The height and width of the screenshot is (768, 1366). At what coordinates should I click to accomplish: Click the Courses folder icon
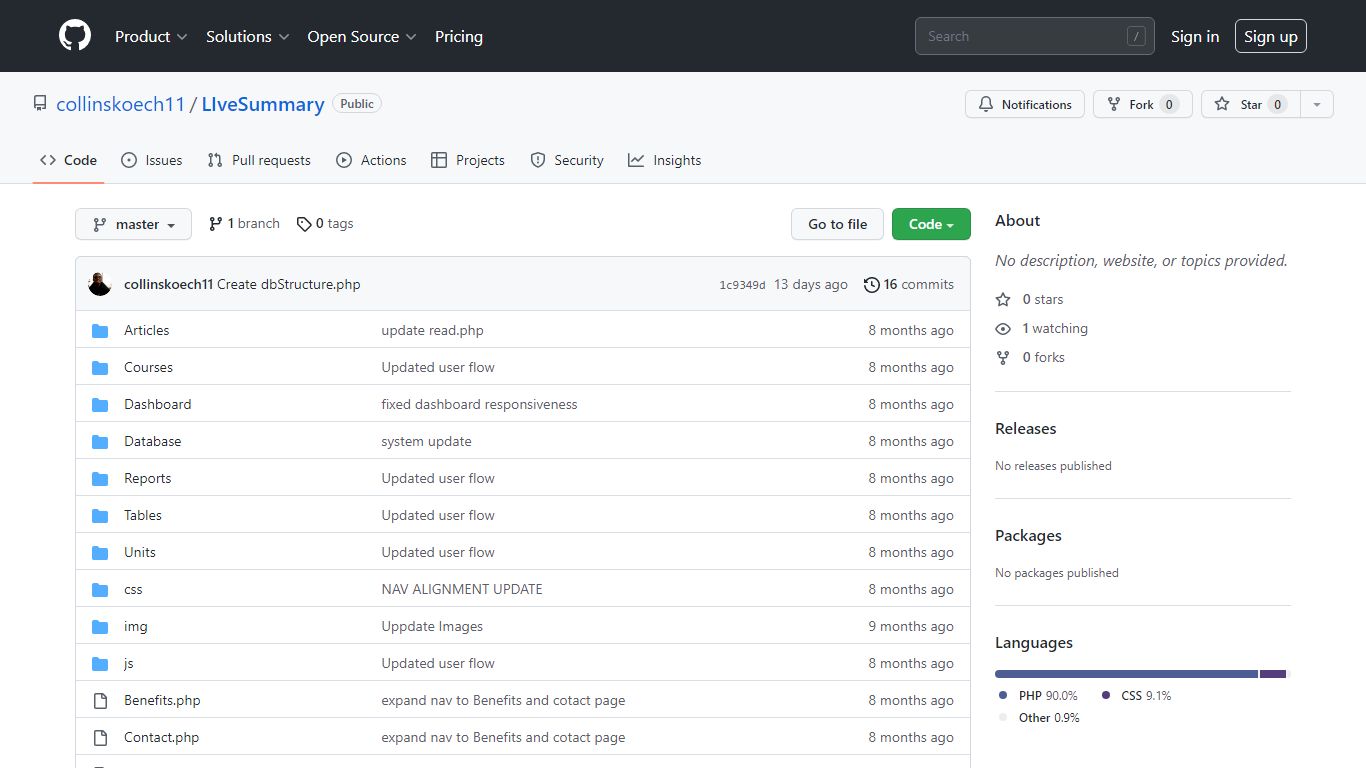click(100, 367)
